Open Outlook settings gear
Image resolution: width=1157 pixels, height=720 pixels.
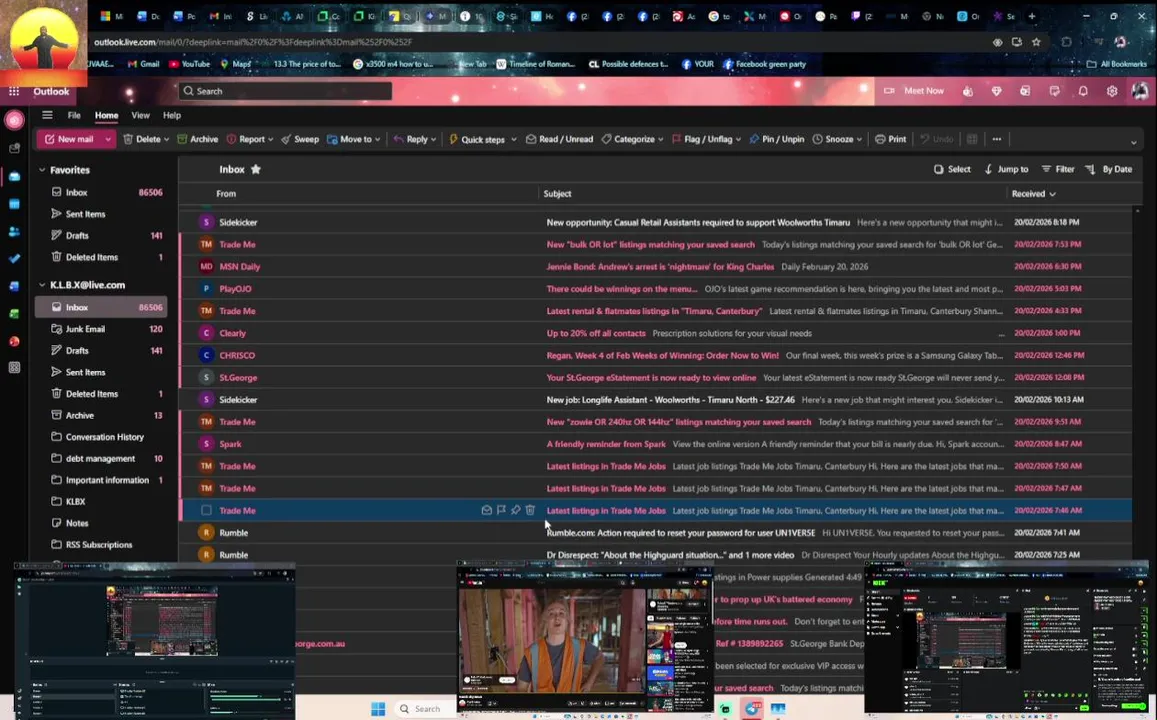[x=1112, y=91]
